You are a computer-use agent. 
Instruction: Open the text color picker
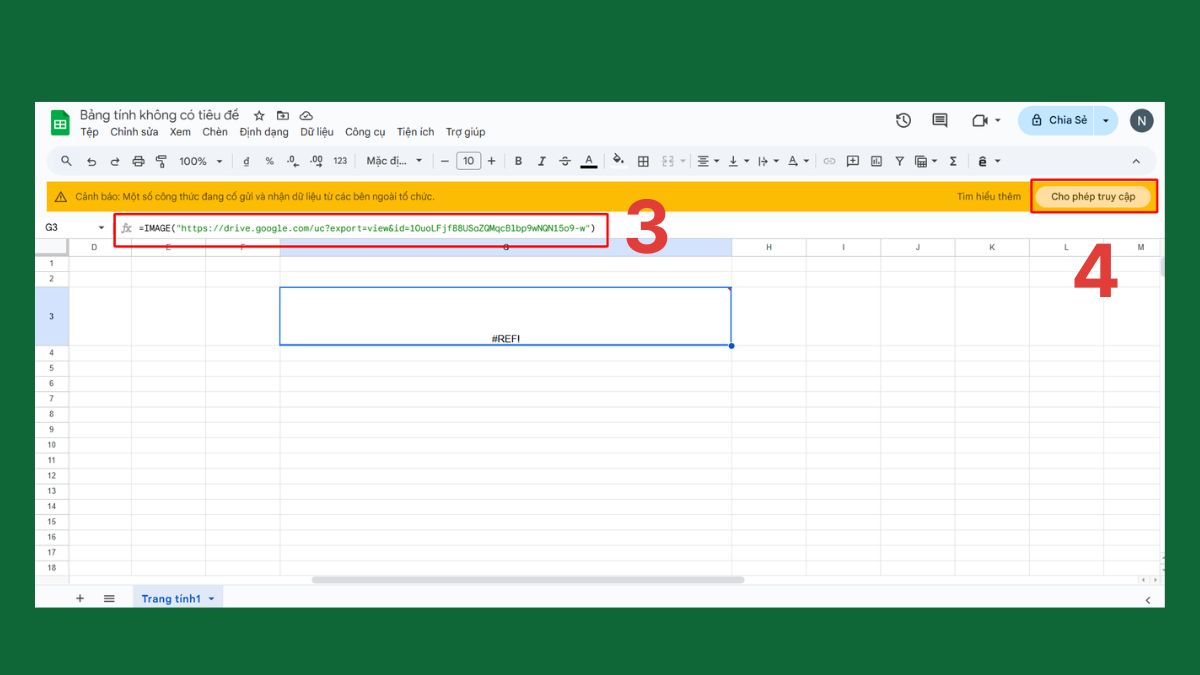click(589, 161)
